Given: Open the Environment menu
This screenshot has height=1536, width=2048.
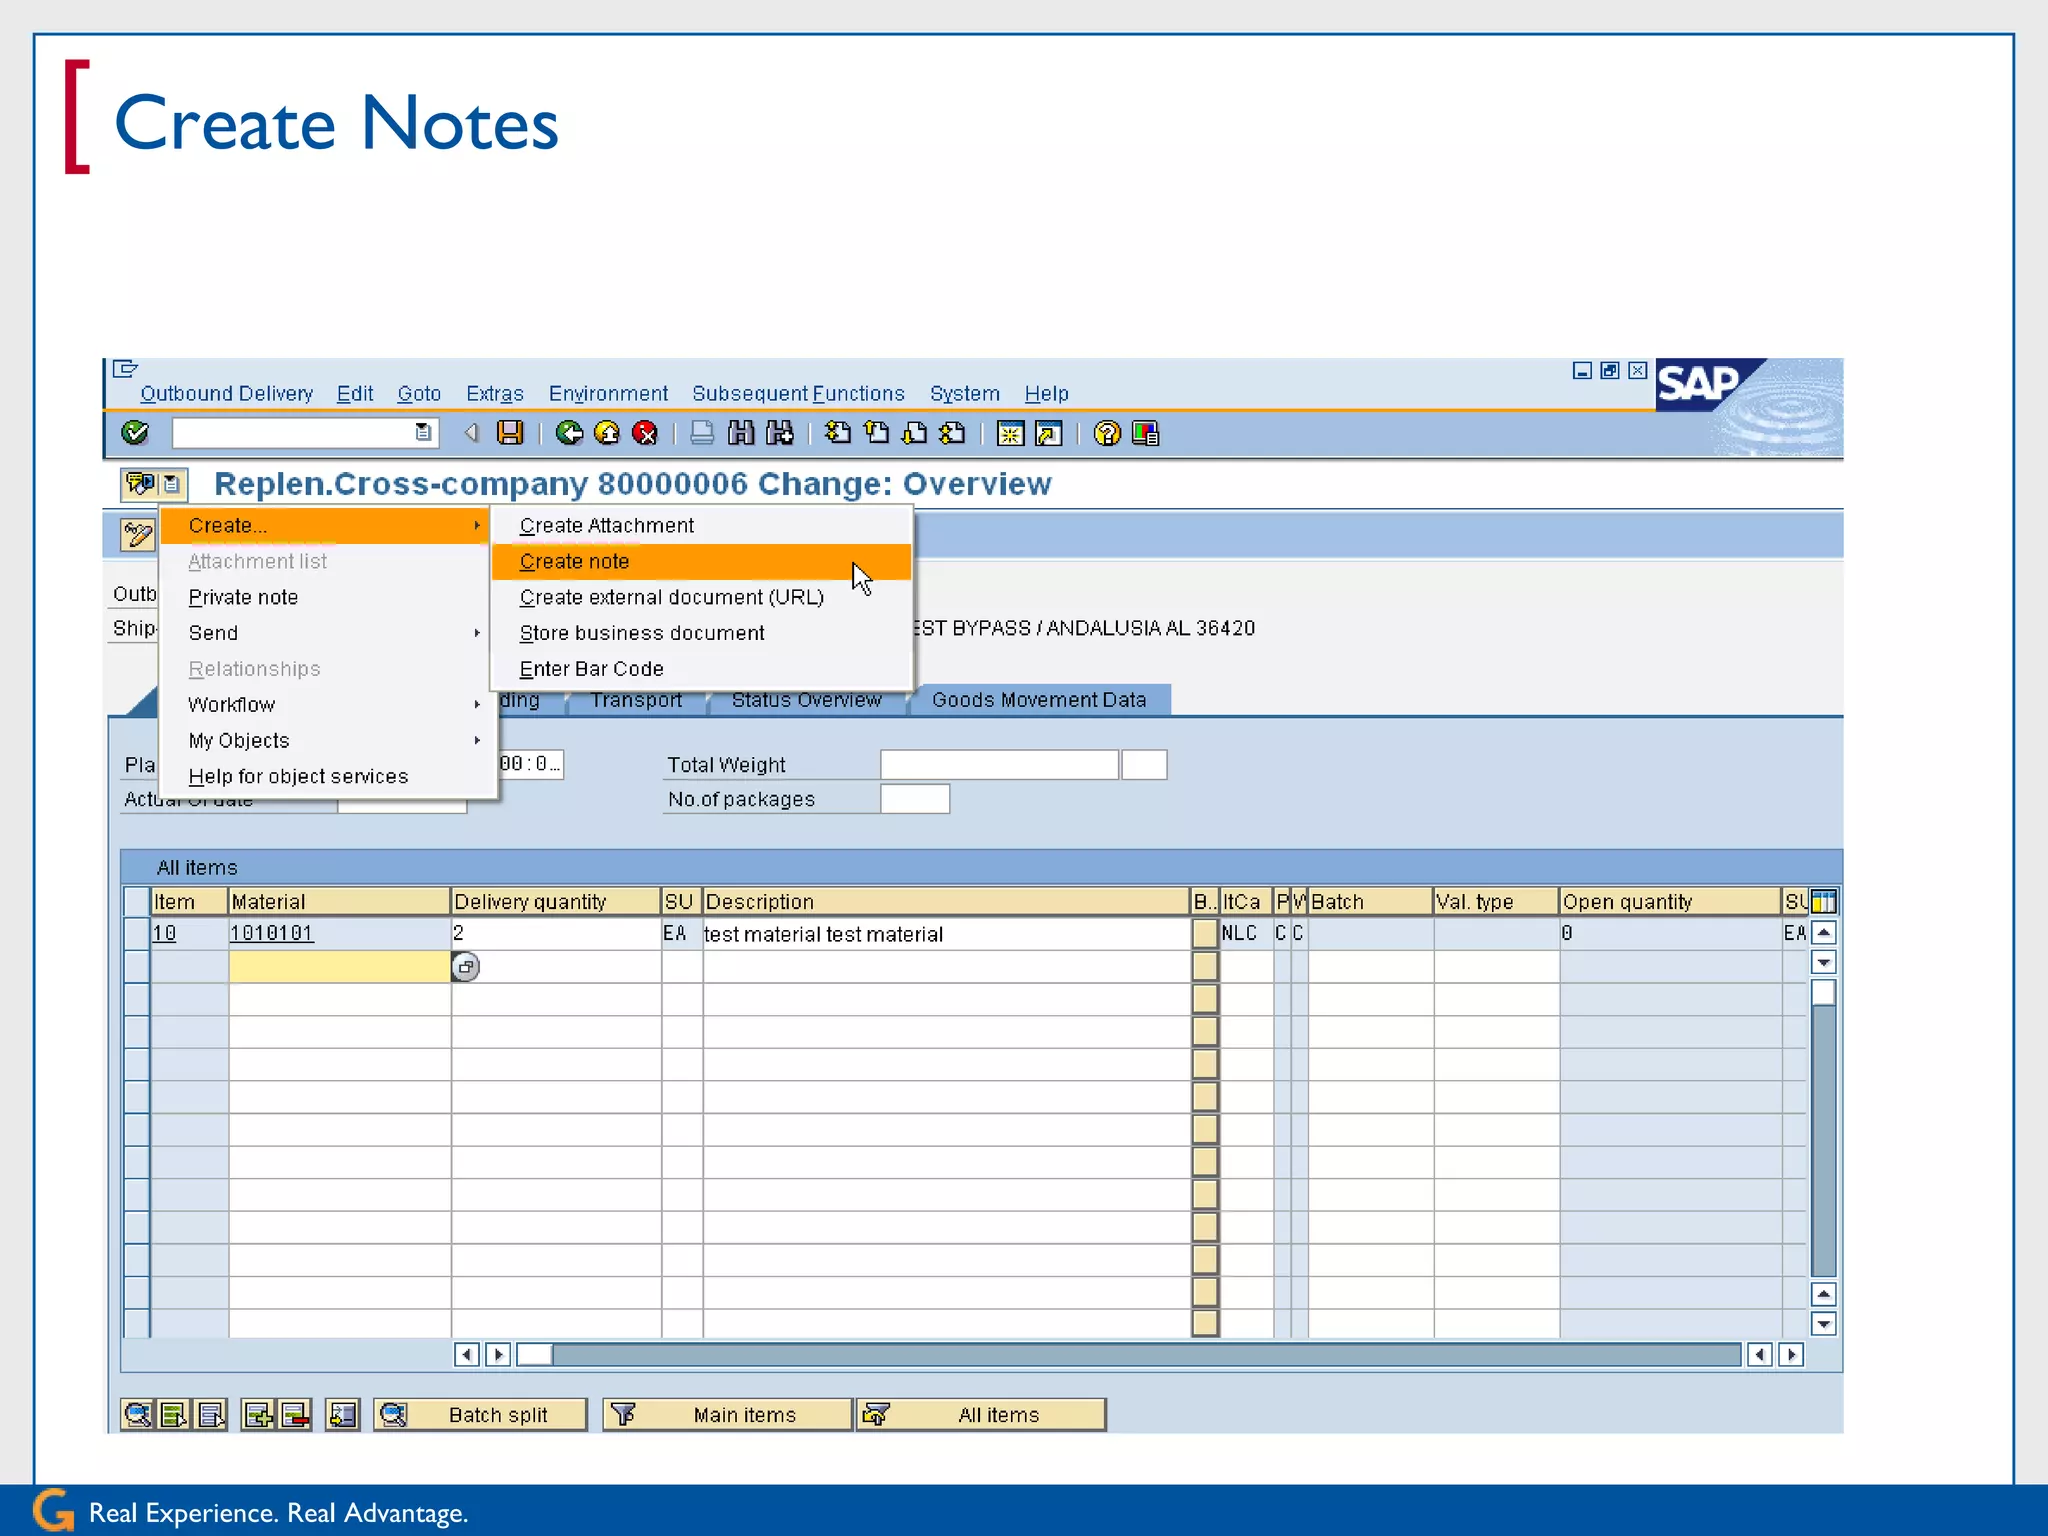Looking at the screenshot, I should tap(608, 393).
